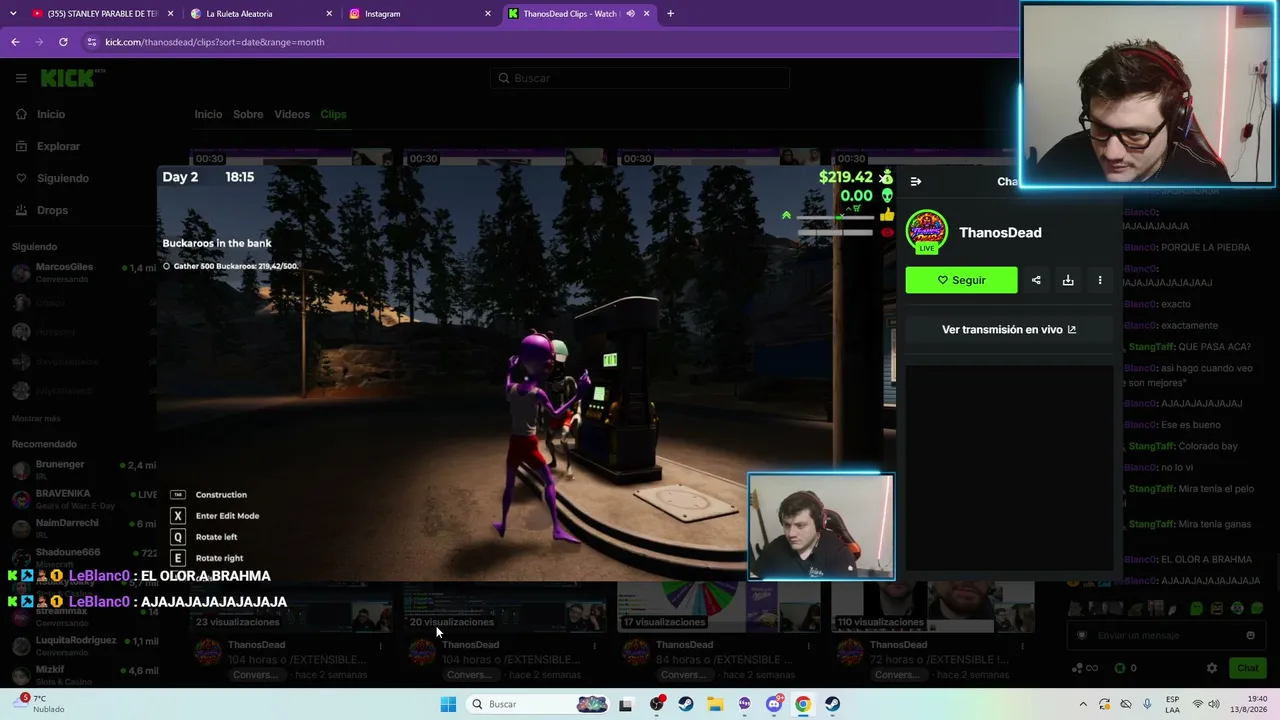Open the first Steam taskbar icon
Viewport: 1280px width, 720px height.
[686, 704]
